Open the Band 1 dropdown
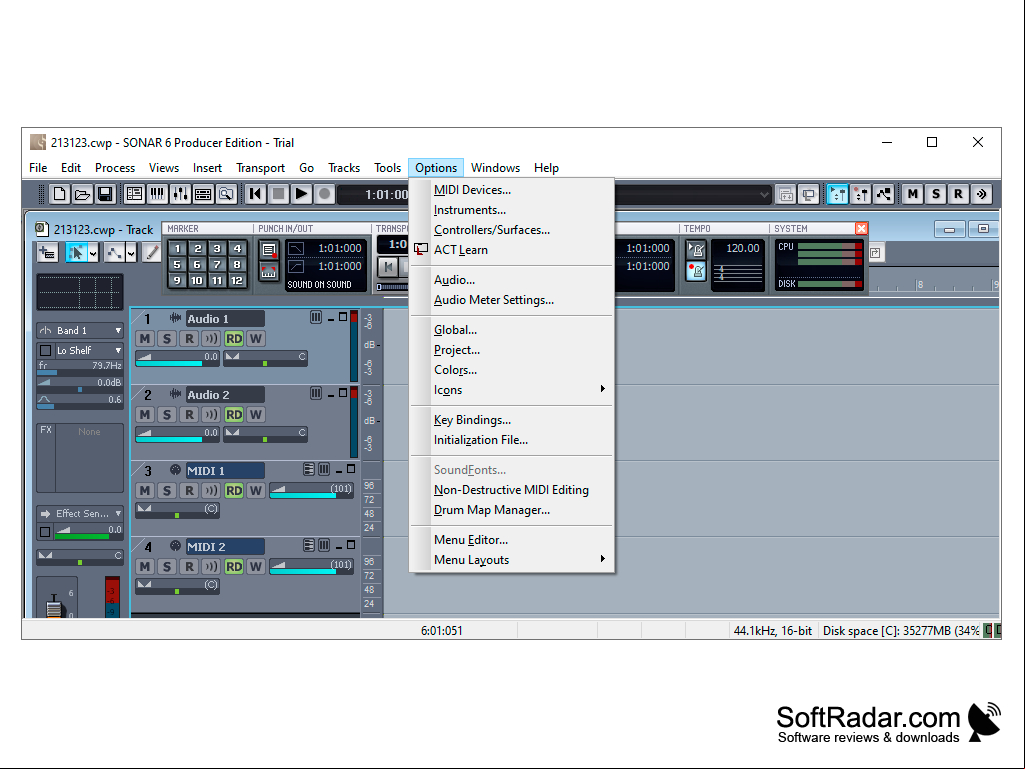This screenshot has width=1025, height=769. click(118, 331)
